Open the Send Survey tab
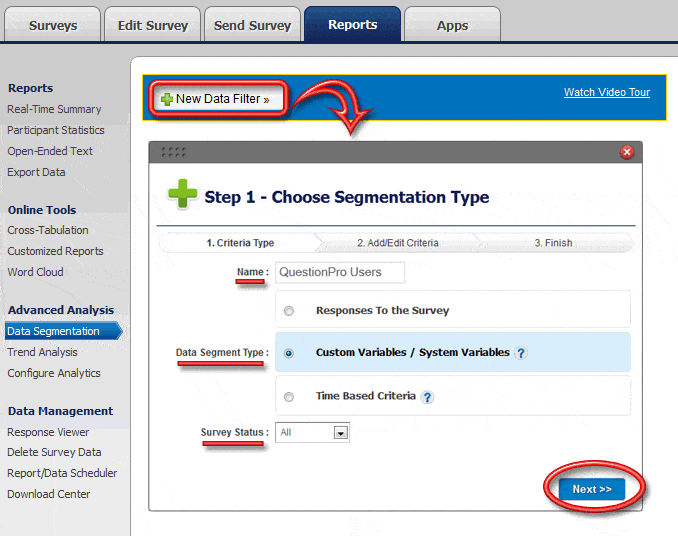Image resolution: width=678 pixels, height=536 pixels. point(252,25)
